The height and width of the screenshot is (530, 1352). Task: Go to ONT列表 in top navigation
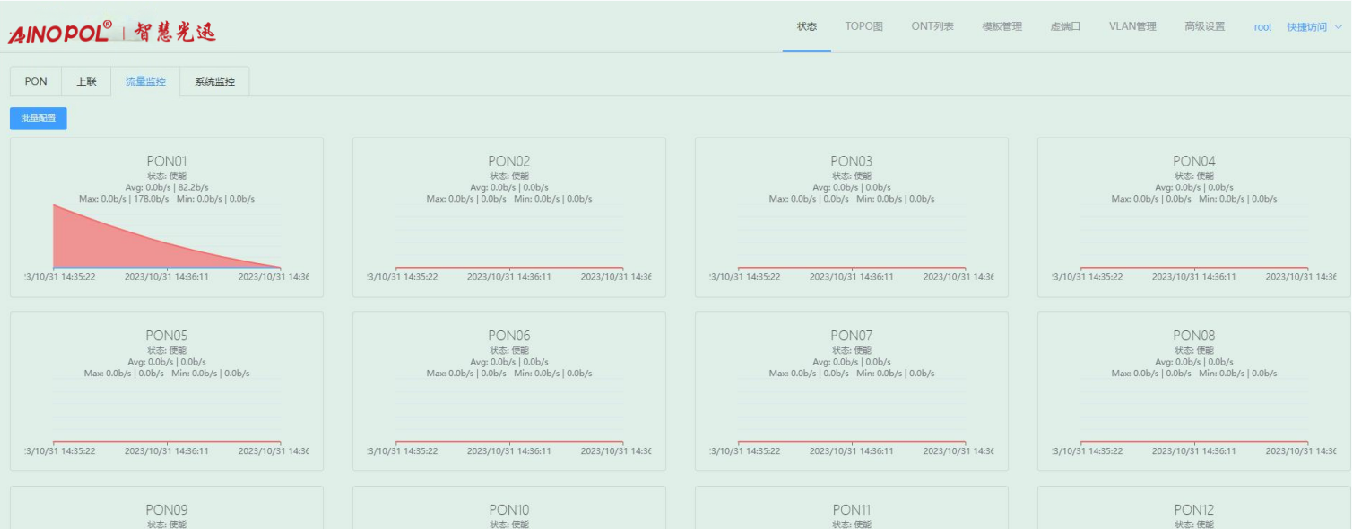point(932,27)
